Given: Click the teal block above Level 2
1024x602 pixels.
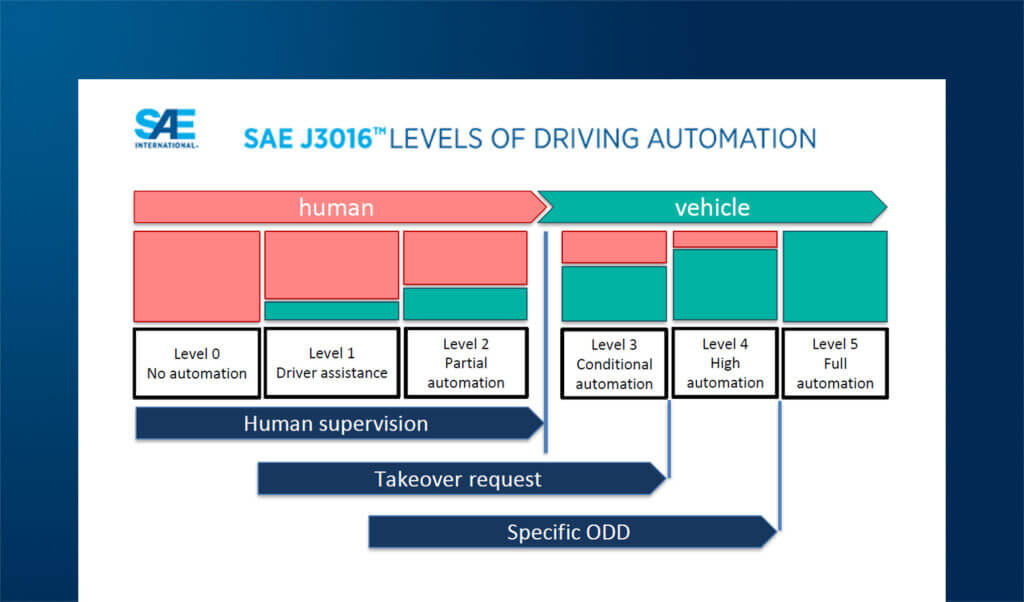Looking at the screenshot, I should [465, 304].
